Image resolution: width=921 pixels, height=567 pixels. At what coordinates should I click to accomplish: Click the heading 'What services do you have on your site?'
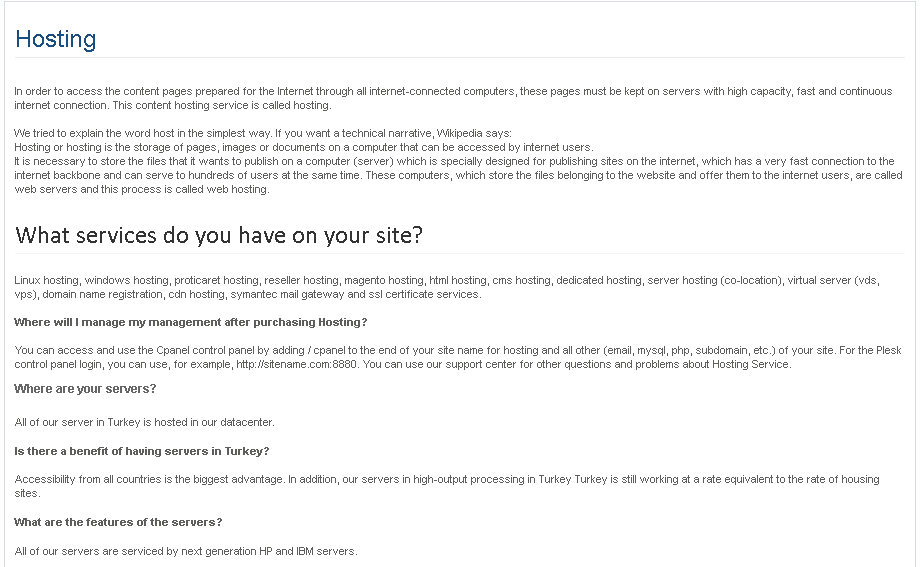tap(219, 235)
